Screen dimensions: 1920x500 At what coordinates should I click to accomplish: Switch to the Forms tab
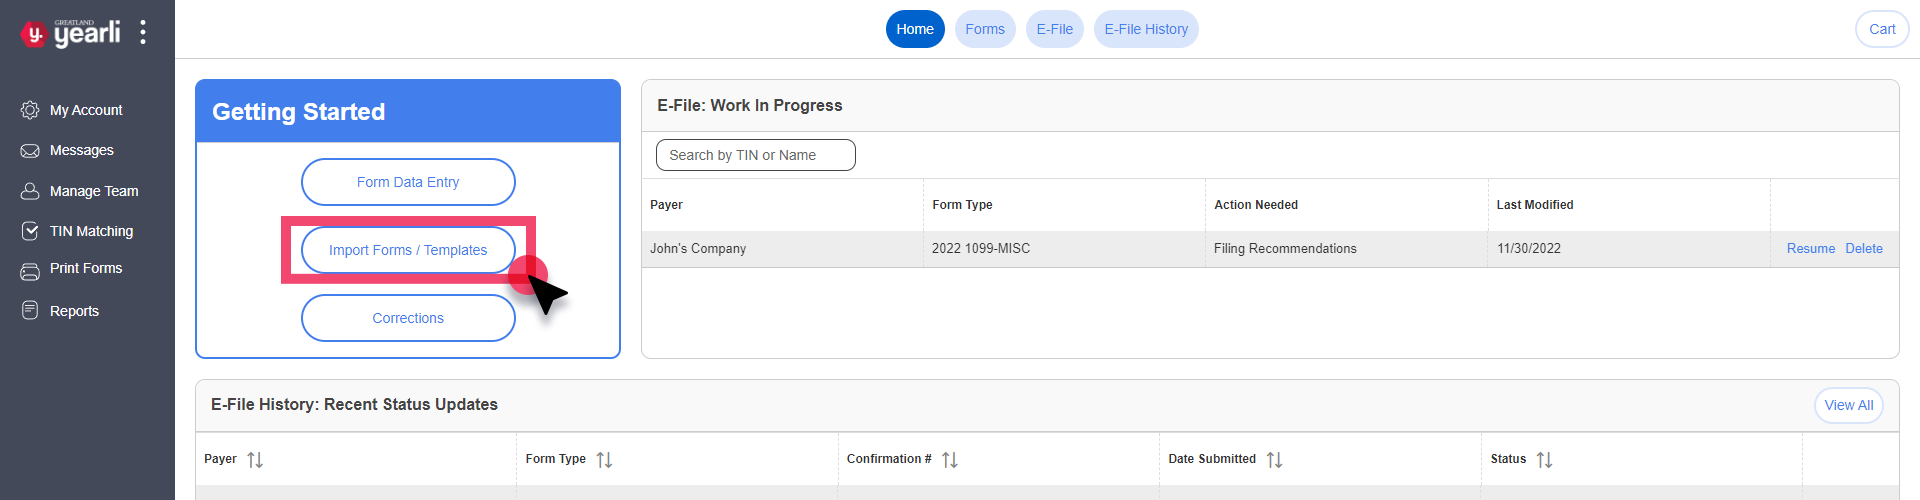pos(985,29)
